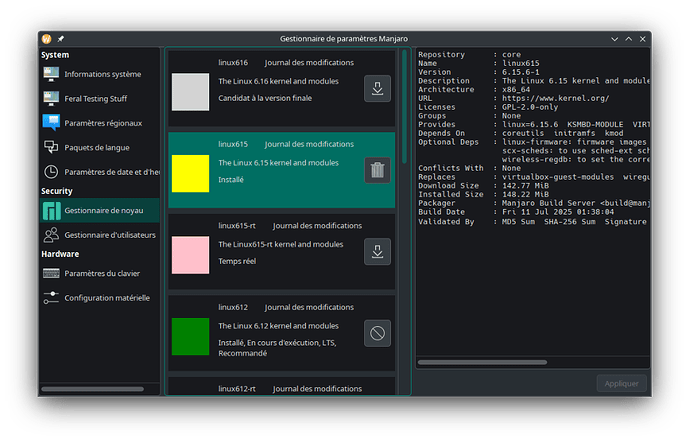Open Informations système settings icon

[x=51, y=74]
